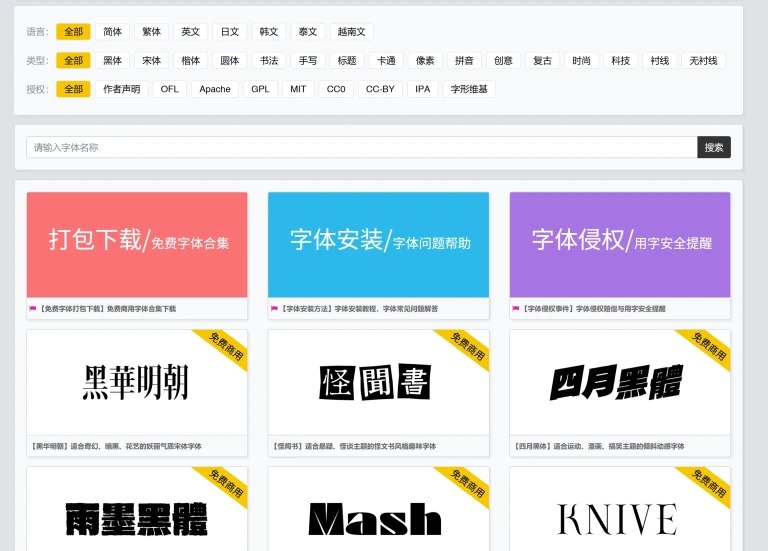Click 免费商用 ribbon on Mash card

tap(466, 485)
